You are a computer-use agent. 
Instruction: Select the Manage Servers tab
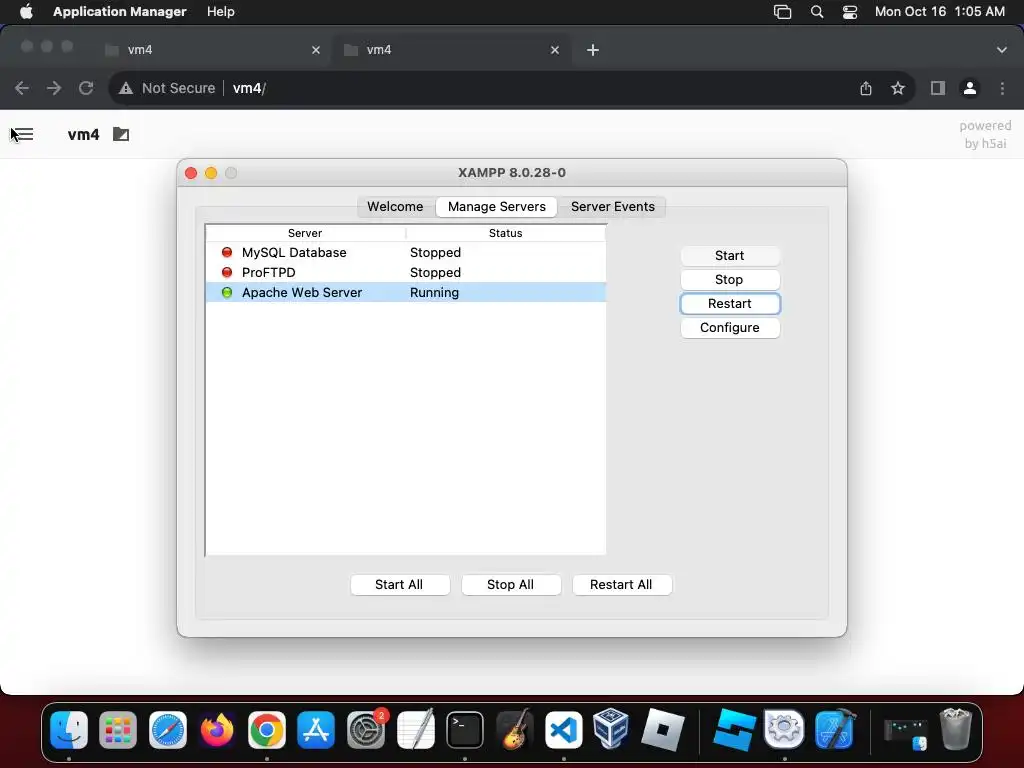496,206
